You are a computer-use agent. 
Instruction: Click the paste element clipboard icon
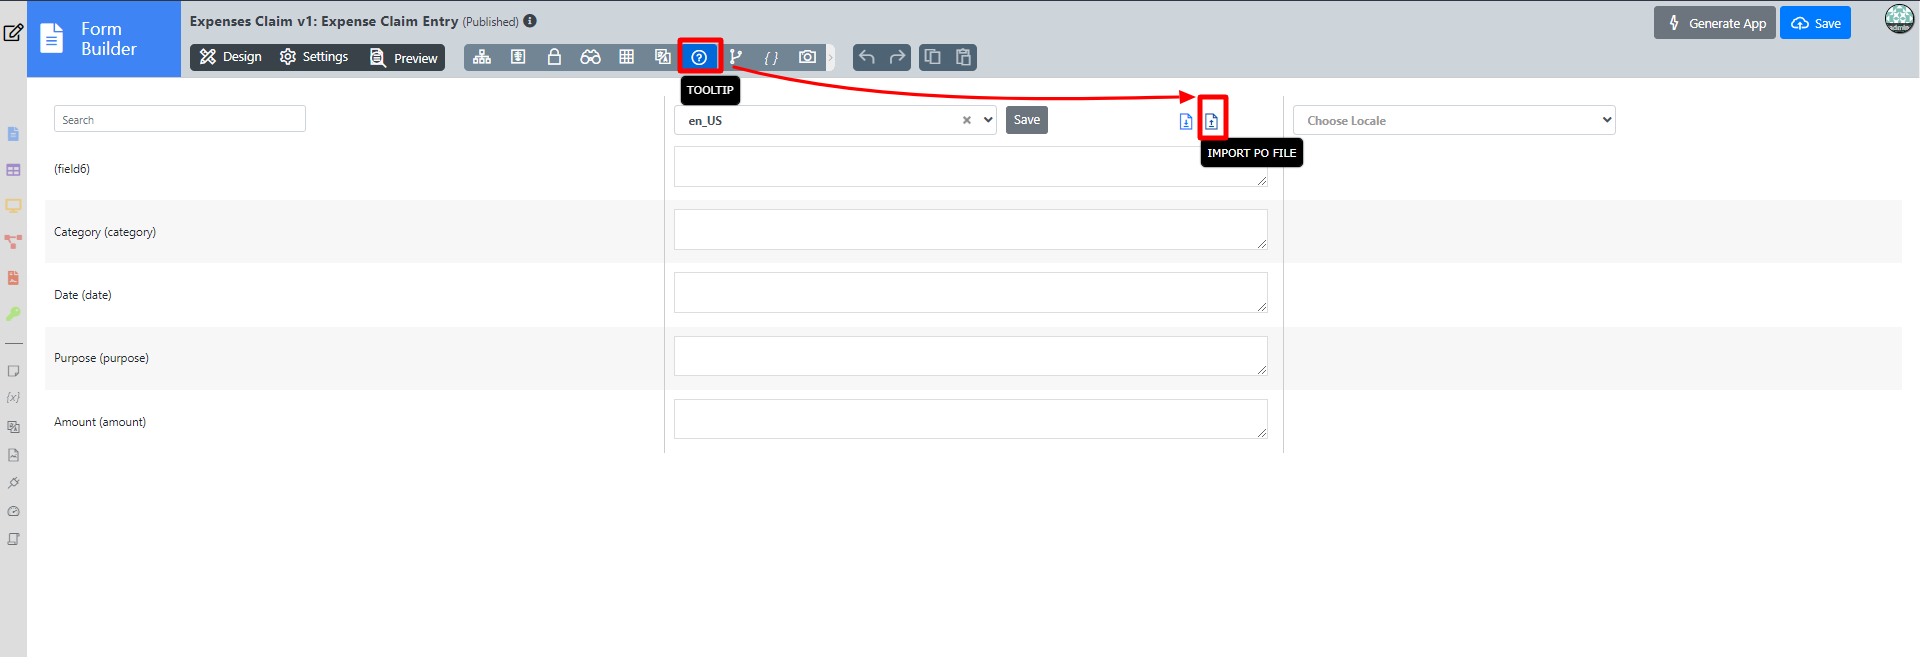963,57
